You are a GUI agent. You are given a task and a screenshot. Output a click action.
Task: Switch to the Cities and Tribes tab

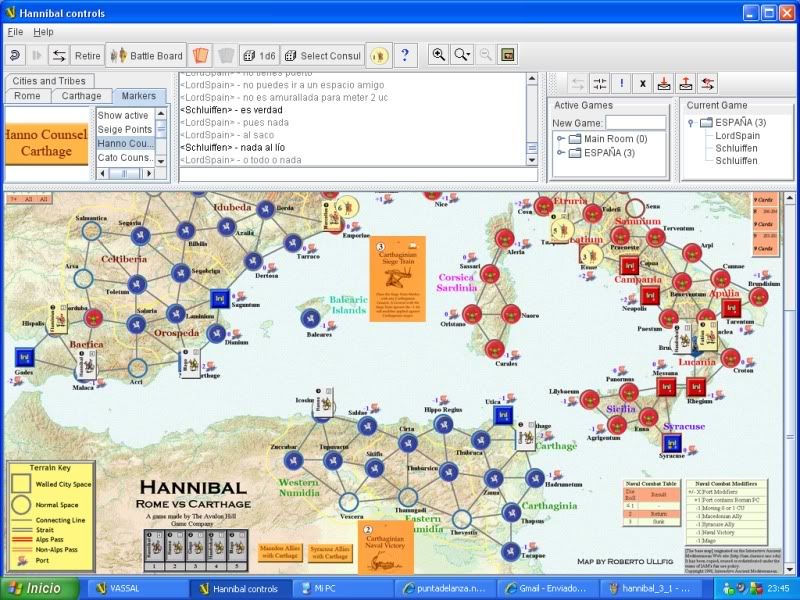[x=49, y=81]
